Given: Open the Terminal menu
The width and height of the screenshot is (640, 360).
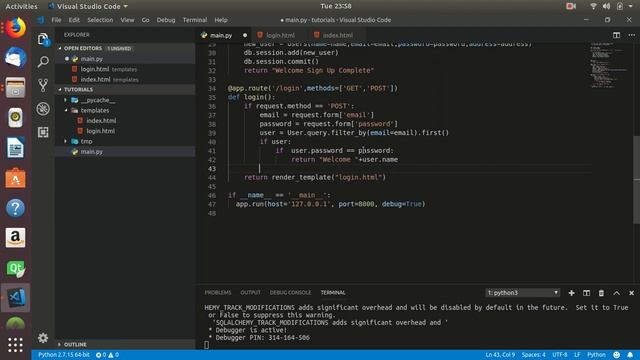Looking at the screenshot, I should [195, 20].
